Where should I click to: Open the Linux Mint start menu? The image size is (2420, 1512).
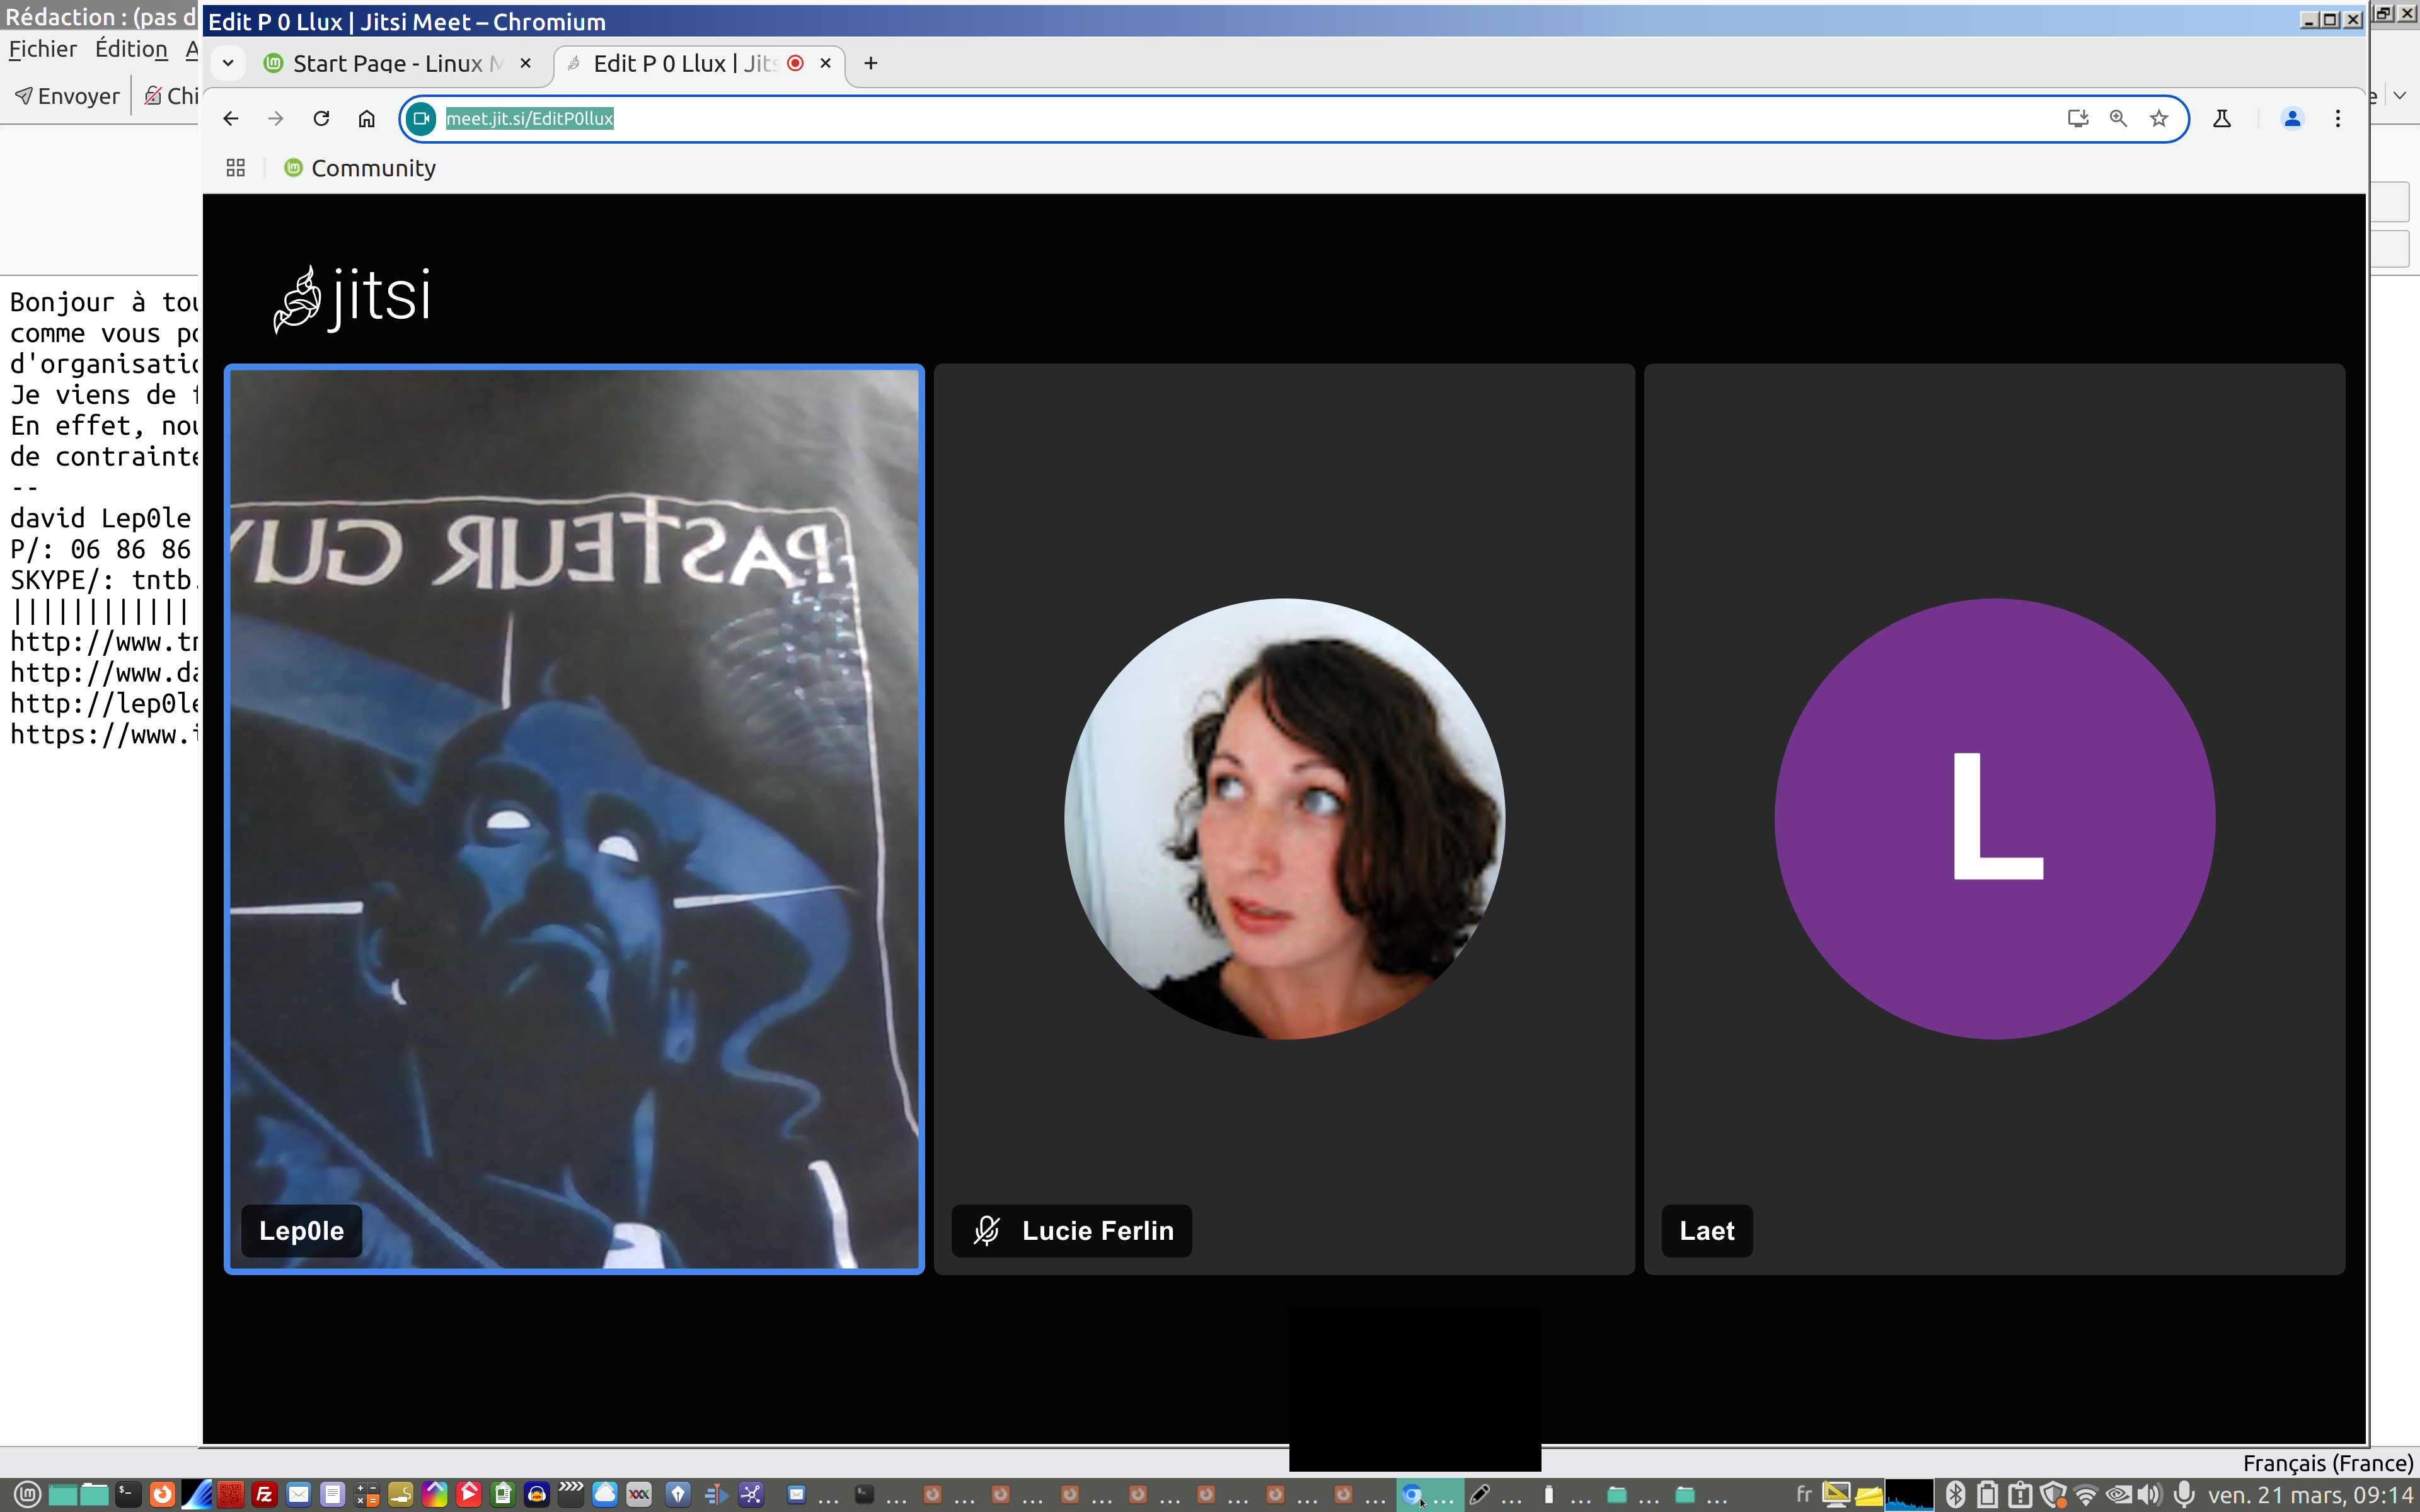point(27,1494)
